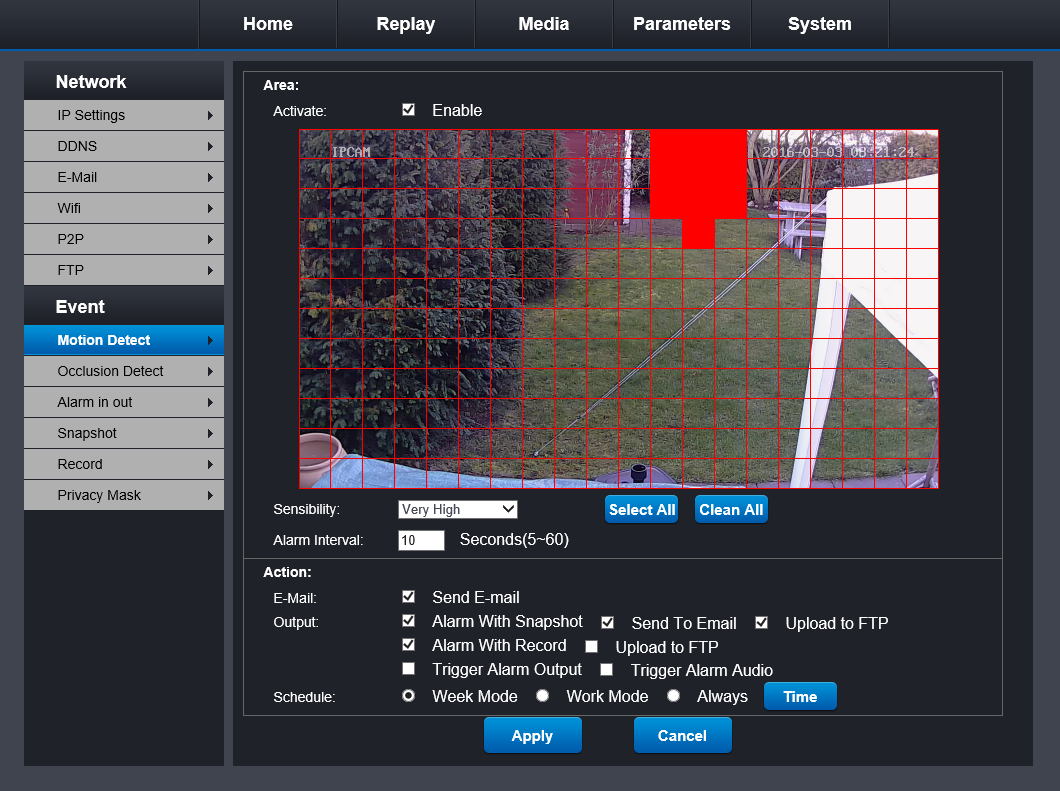Select the Always schedule radio button
The width and height of the screenshot is (1060, 791).
pos(674,696)
